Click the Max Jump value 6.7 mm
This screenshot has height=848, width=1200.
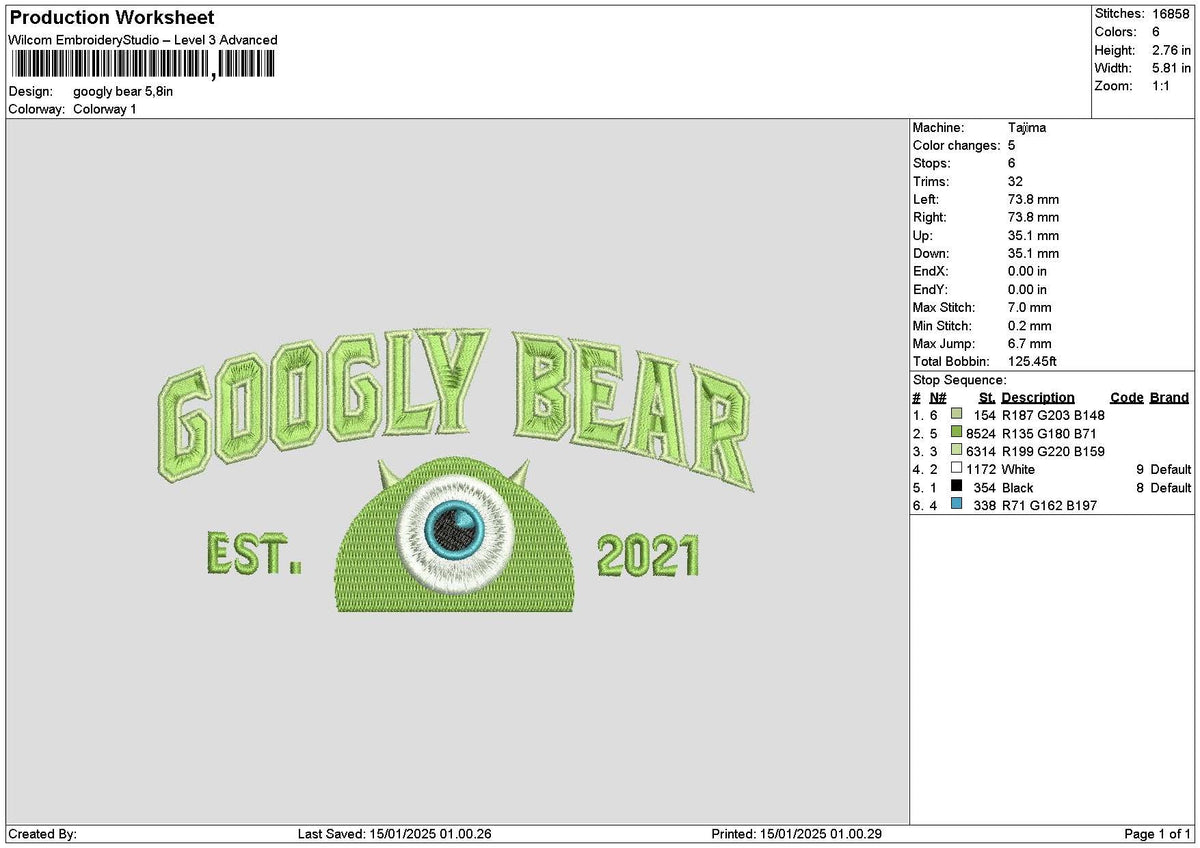point(1030,343)
